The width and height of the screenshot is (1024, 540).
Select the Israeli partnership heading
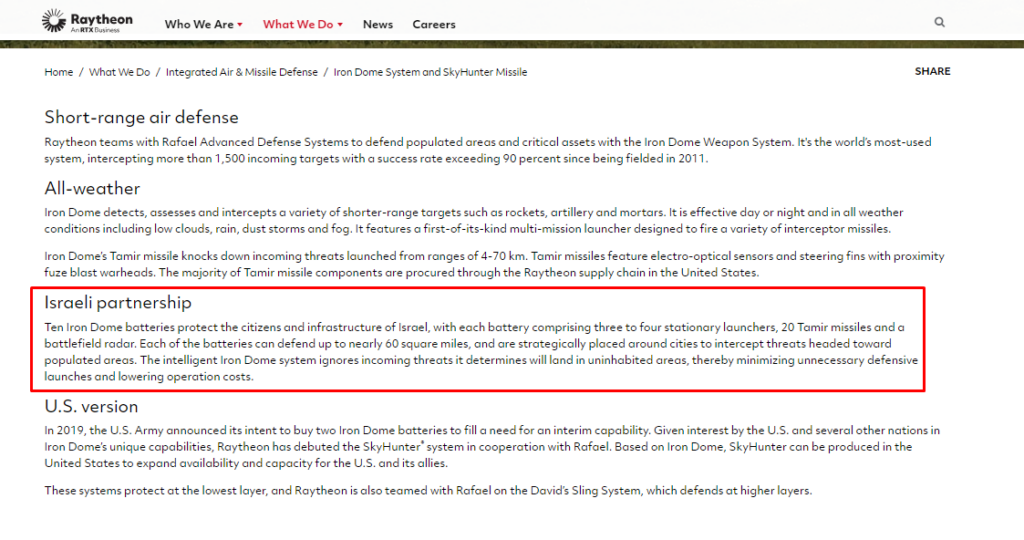click(x=118, y=302)
